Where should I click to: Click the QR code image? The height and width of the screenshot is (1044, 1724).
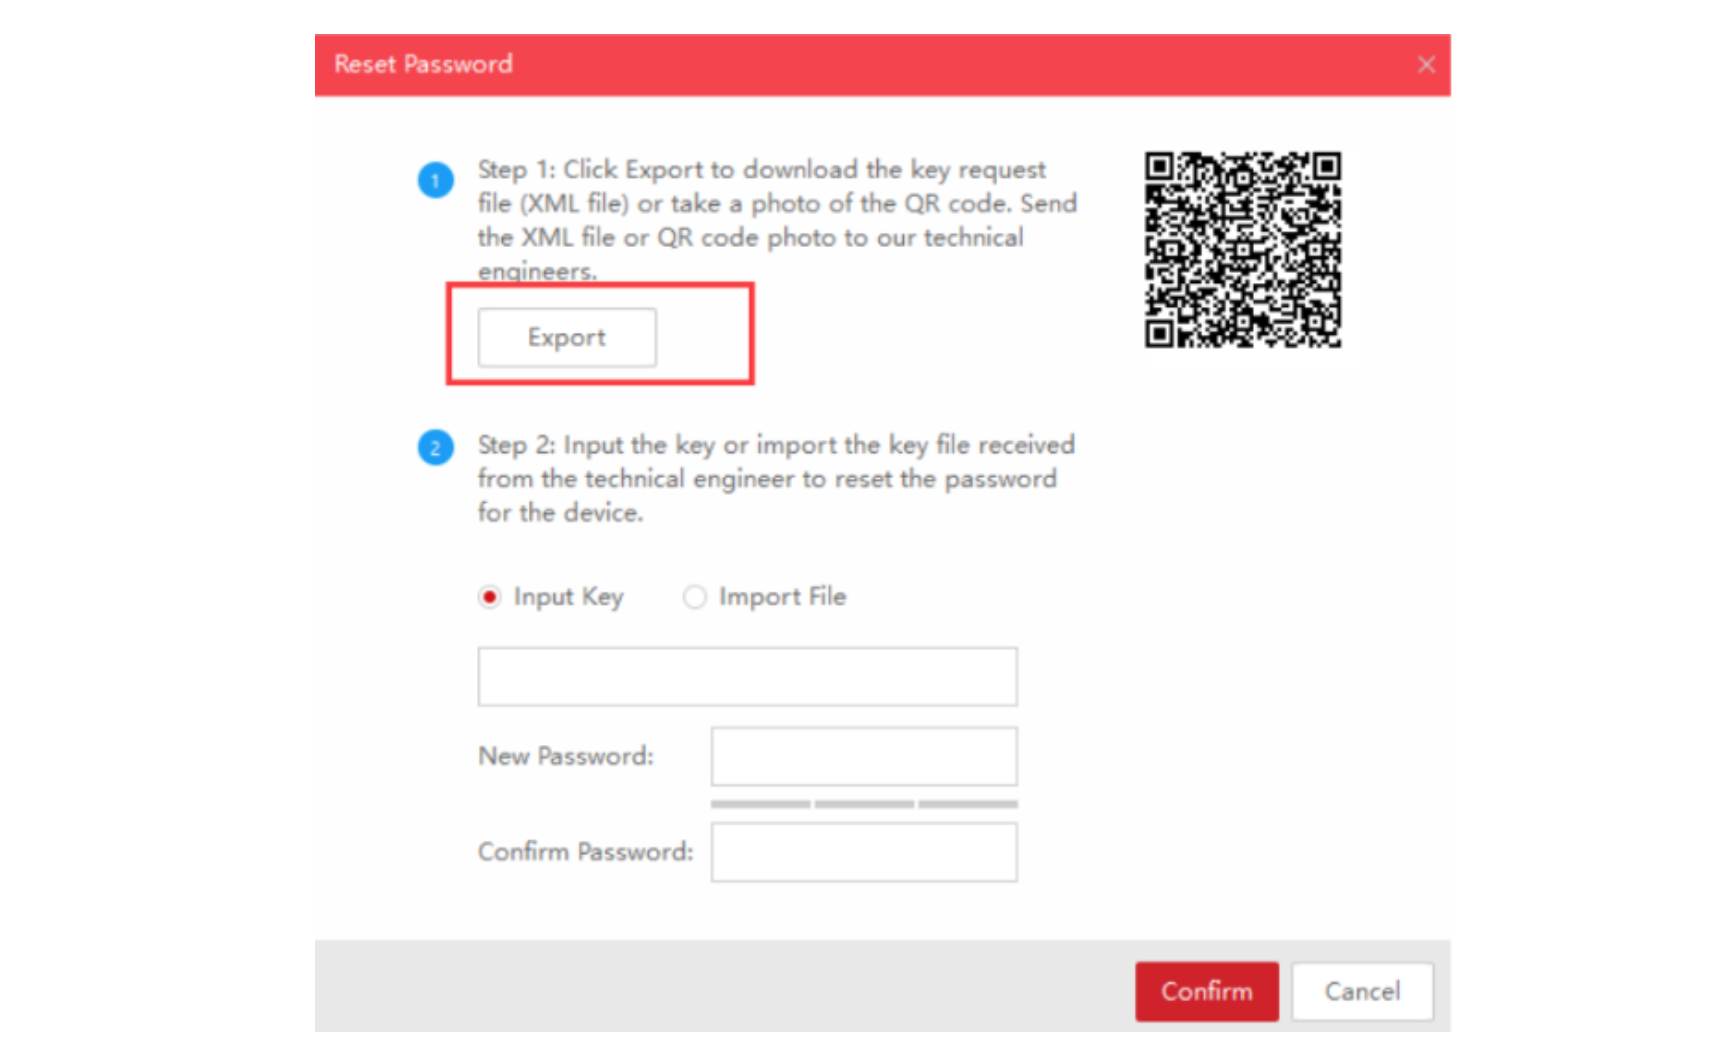click(1242, 250)
